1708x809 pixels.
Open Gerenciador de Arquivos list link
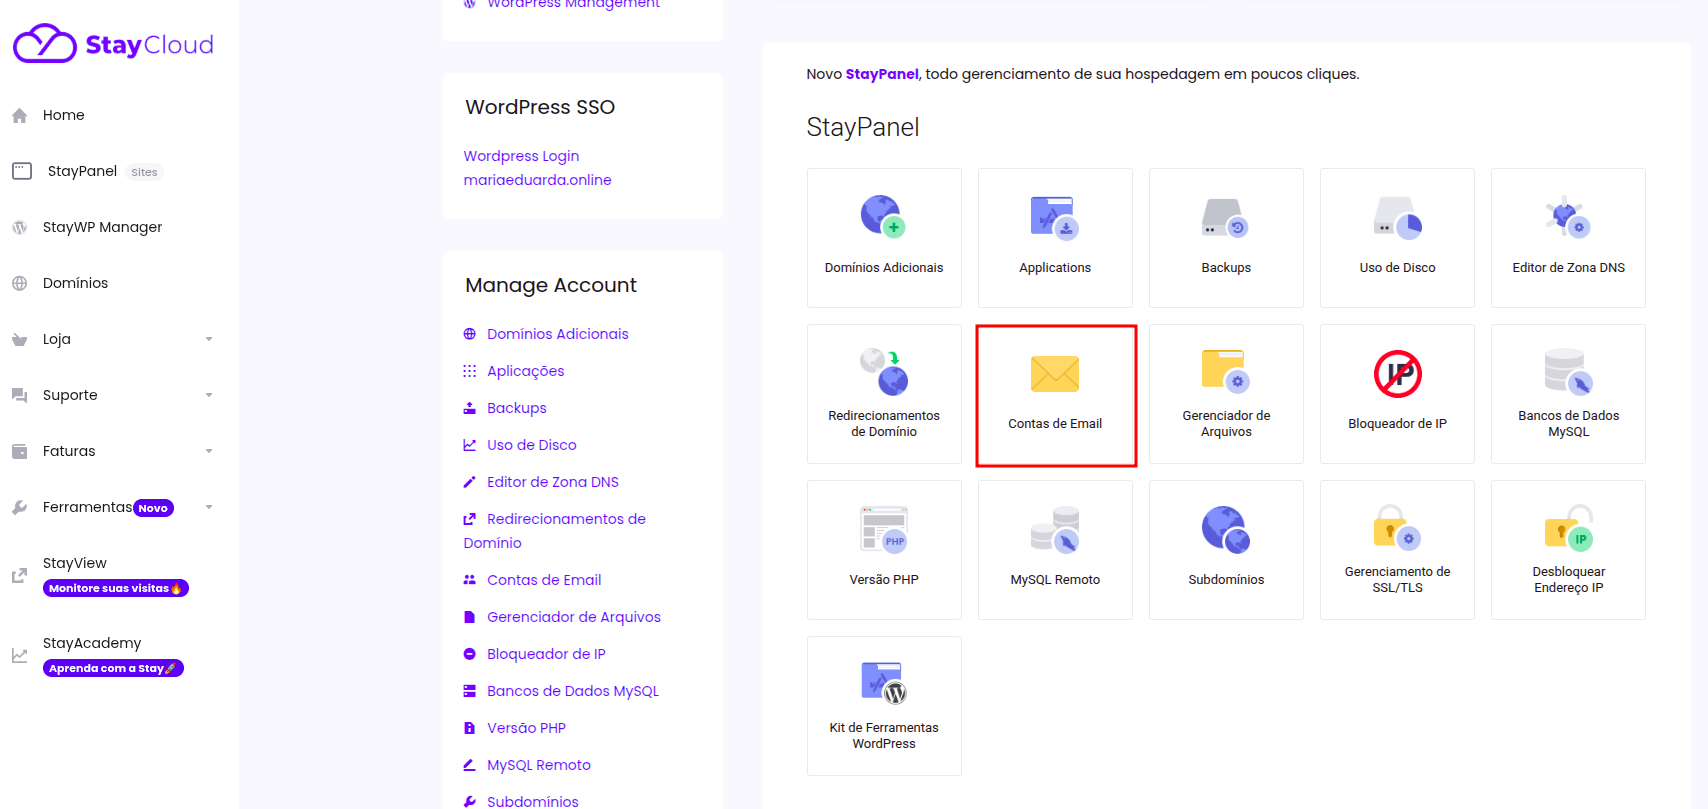click(x=573, y=617)
